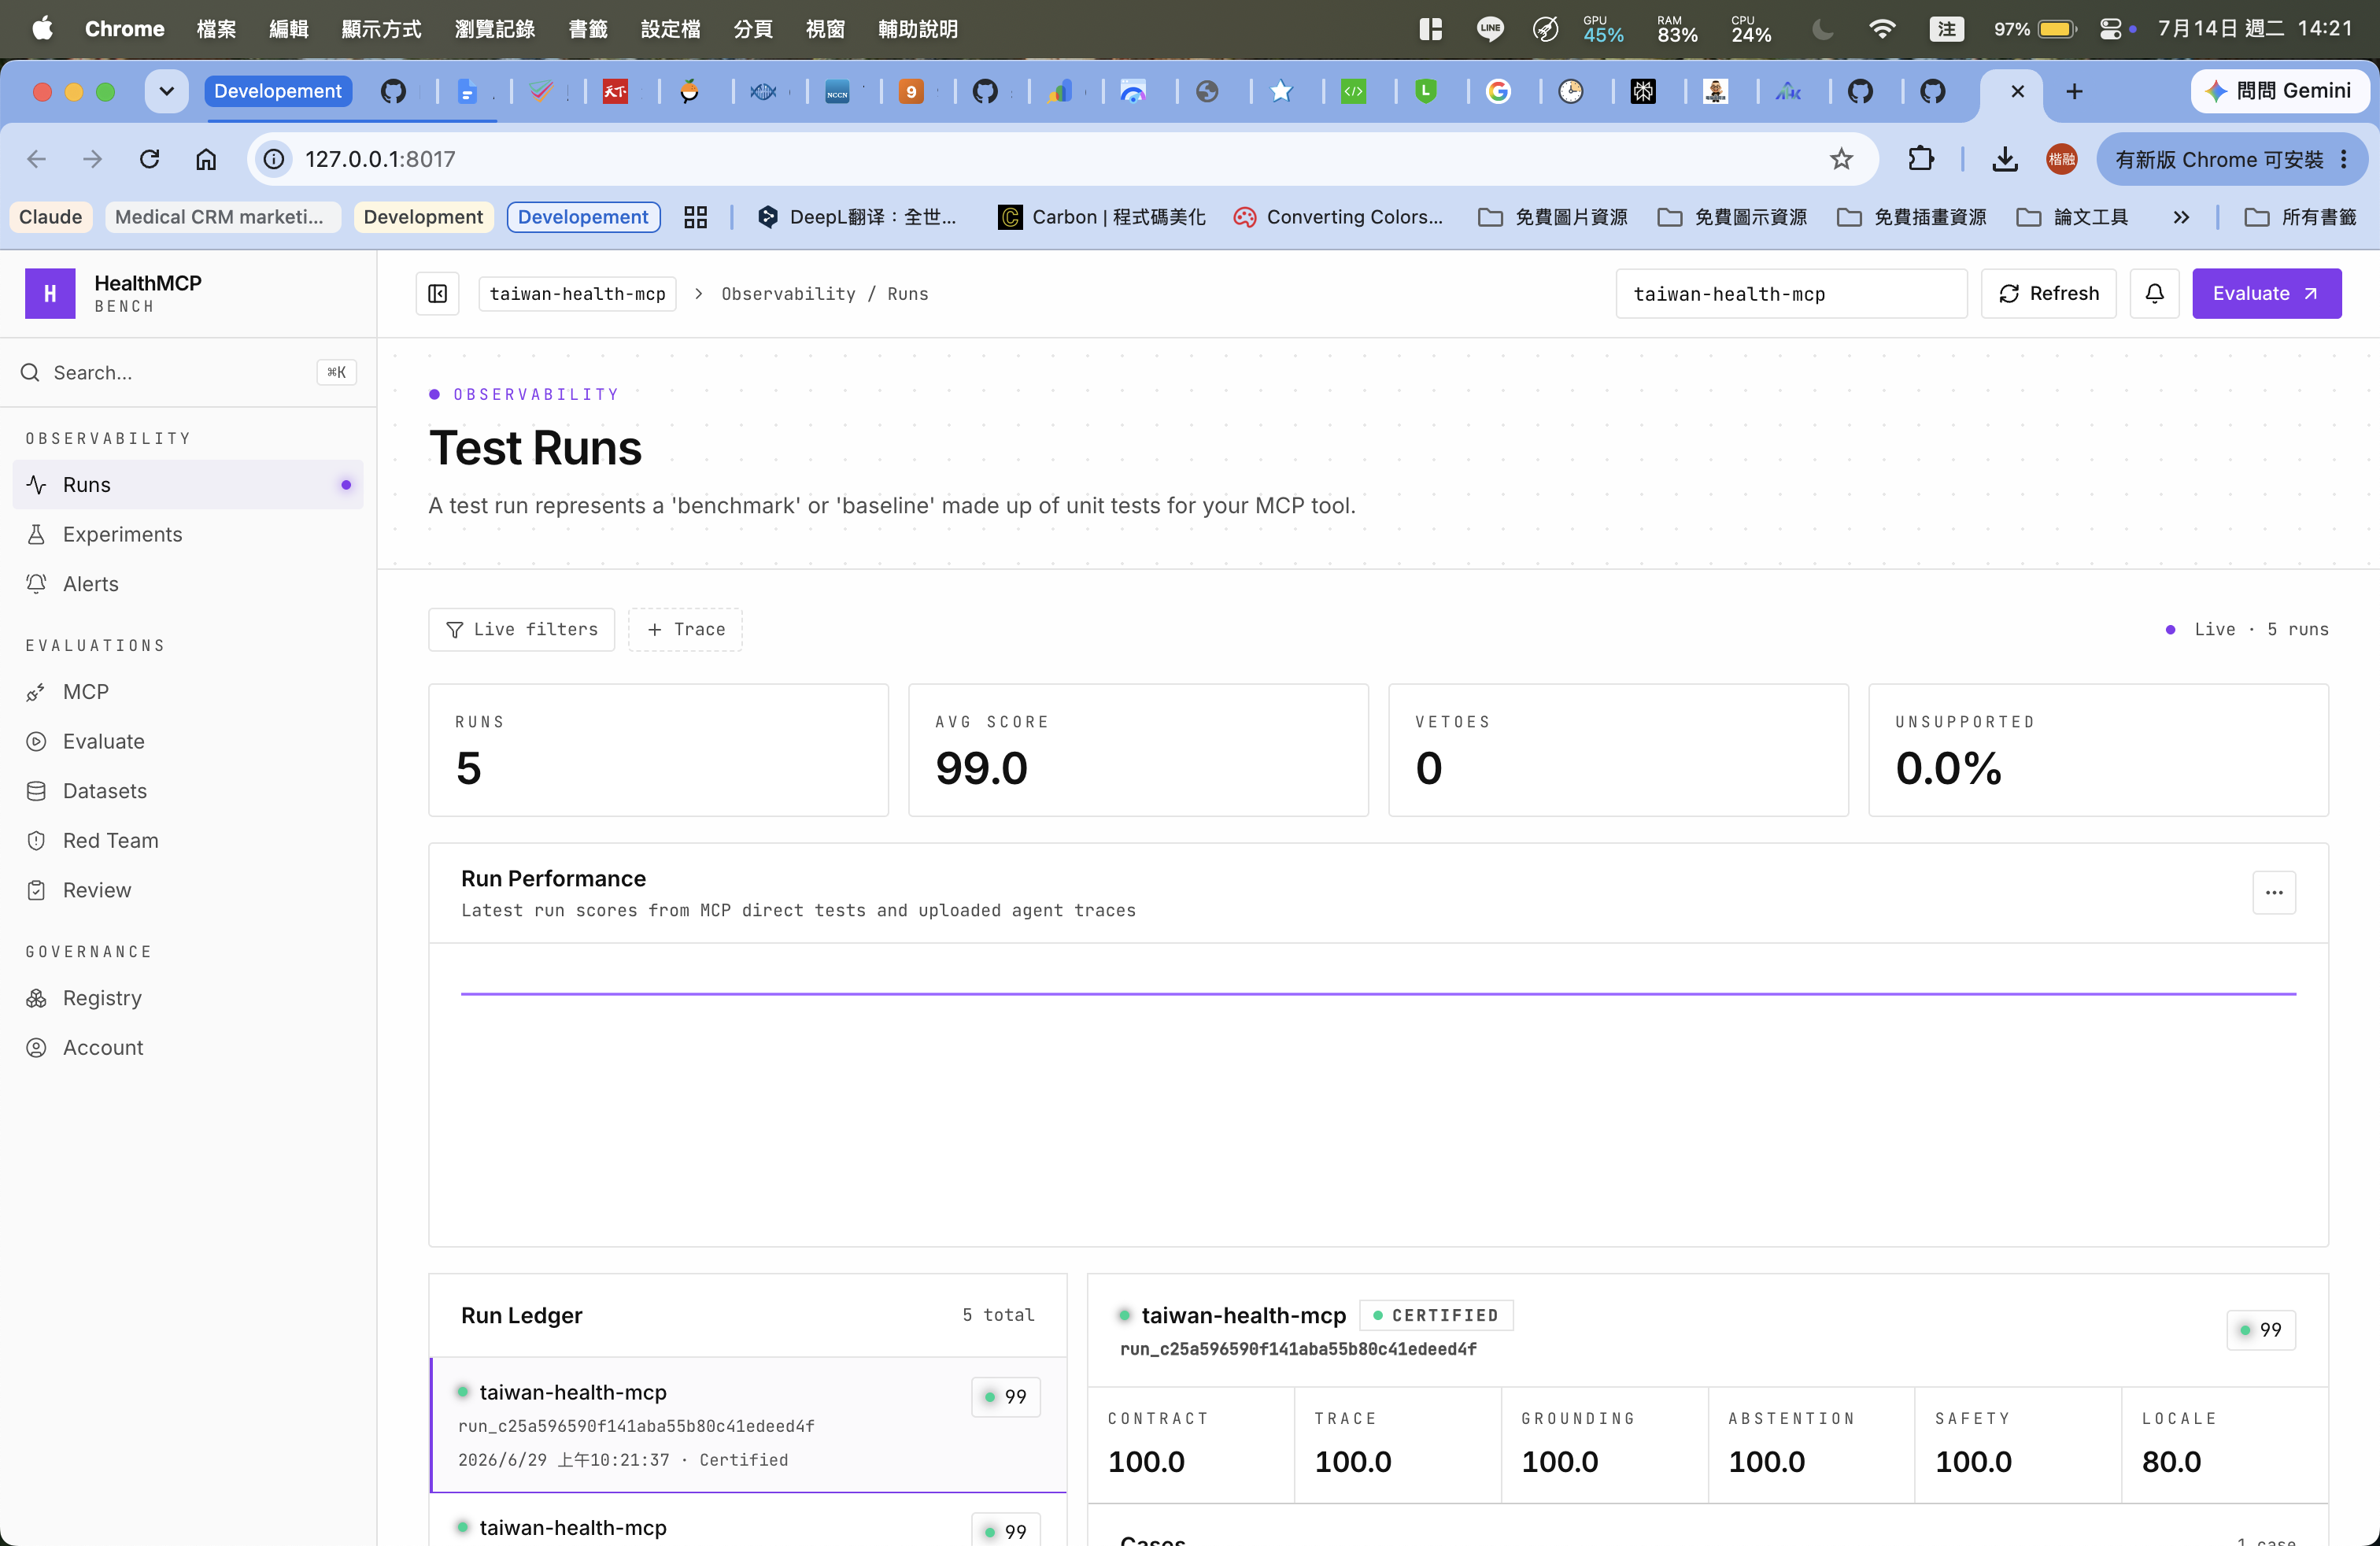
Task: Open the HealthMCP purple H logo
Action: pyautogui.click(x=50, y=293)
